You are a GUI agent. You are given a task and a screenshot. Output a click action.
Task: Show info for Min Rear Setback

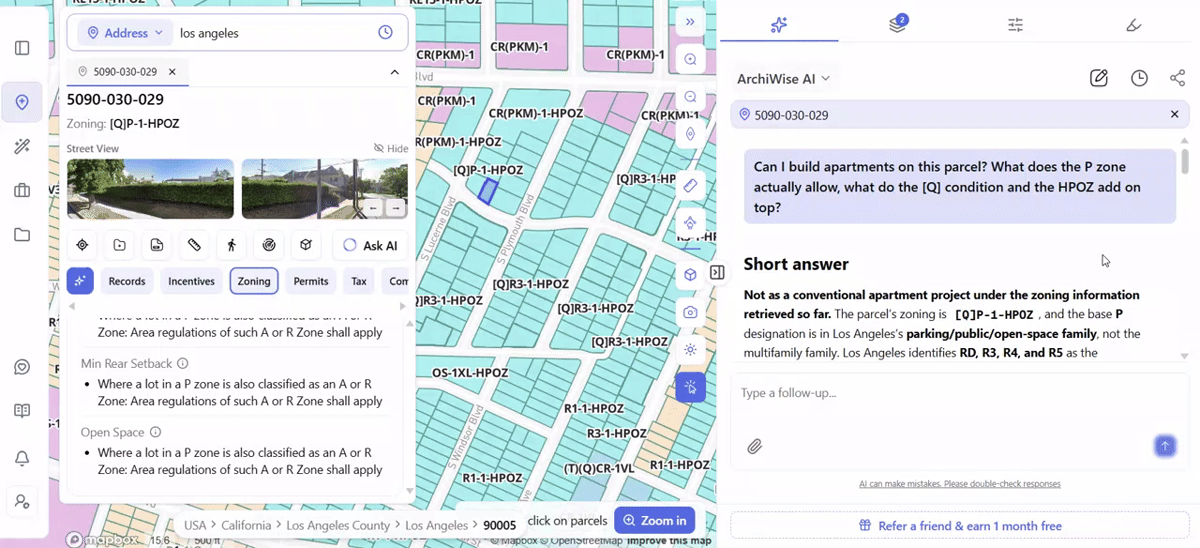[182, 363]
